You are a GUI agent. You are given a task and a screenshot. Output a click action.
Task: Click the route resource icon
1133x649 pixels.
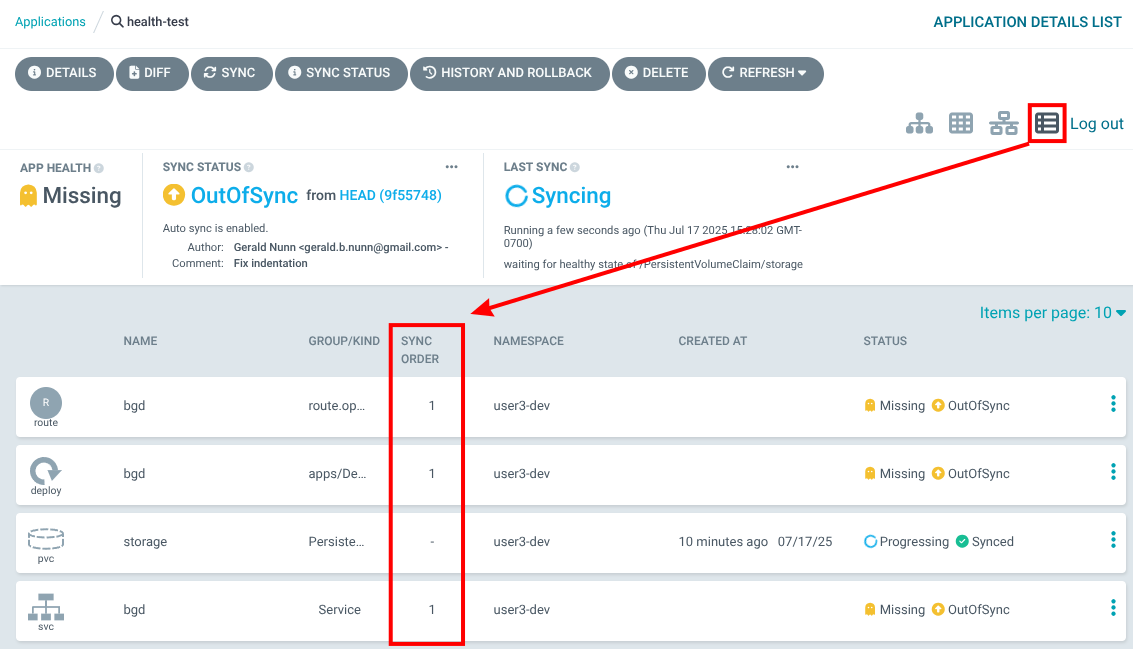pyautogui.click(x=46, y=403)
